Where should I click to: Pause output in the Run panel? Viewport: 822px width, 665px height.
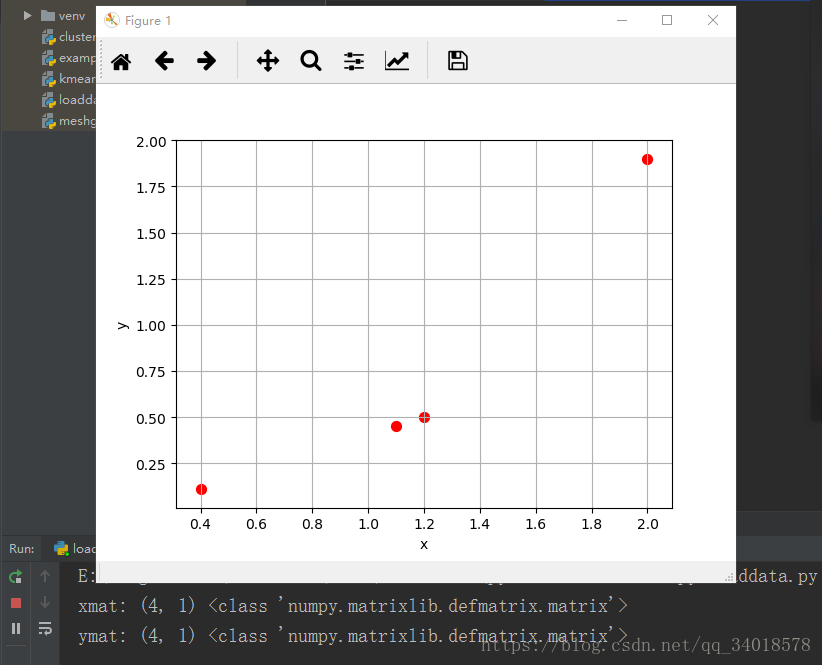16,628
